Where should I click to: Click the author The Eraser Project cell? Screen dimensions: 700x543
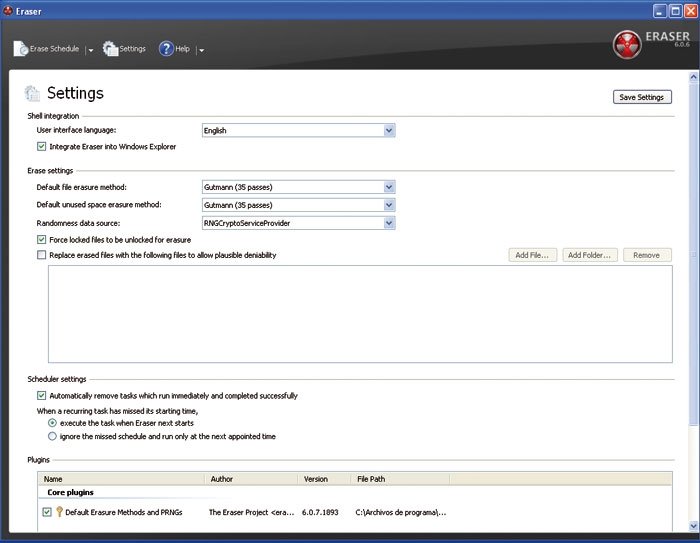pos(252,512)
